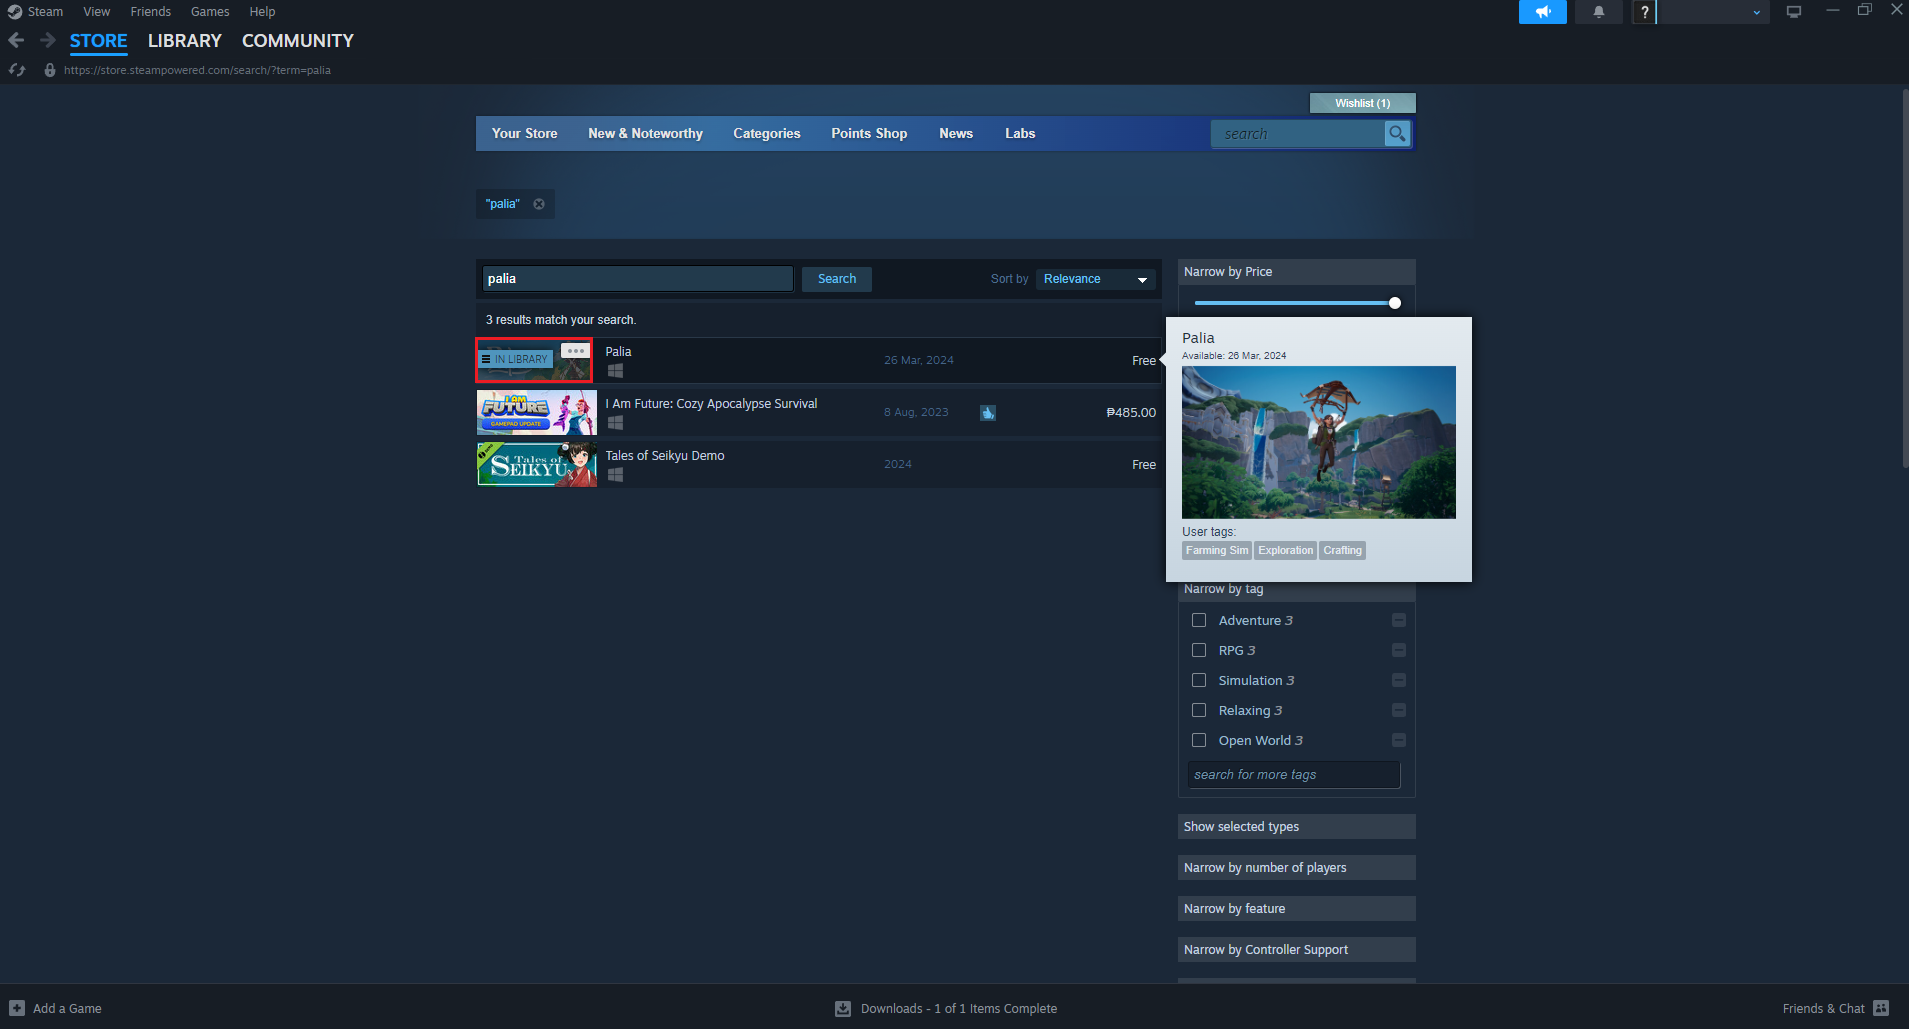Open Your Store link
Viewport: 1909px width, 1029px height.
pos(524,133)
